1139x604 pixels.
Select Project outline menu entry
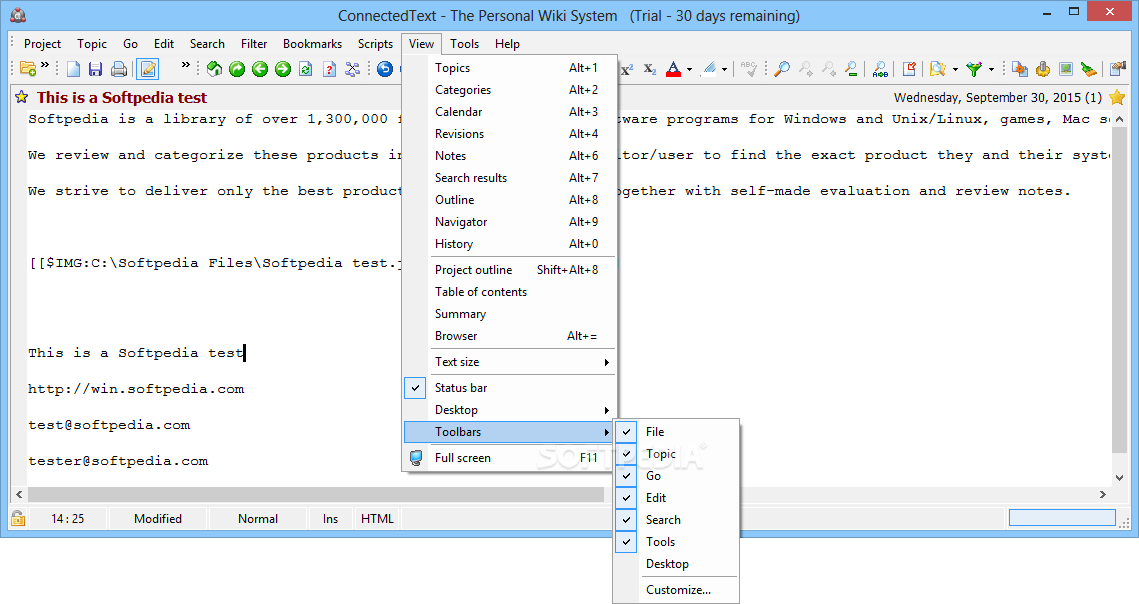509,270
